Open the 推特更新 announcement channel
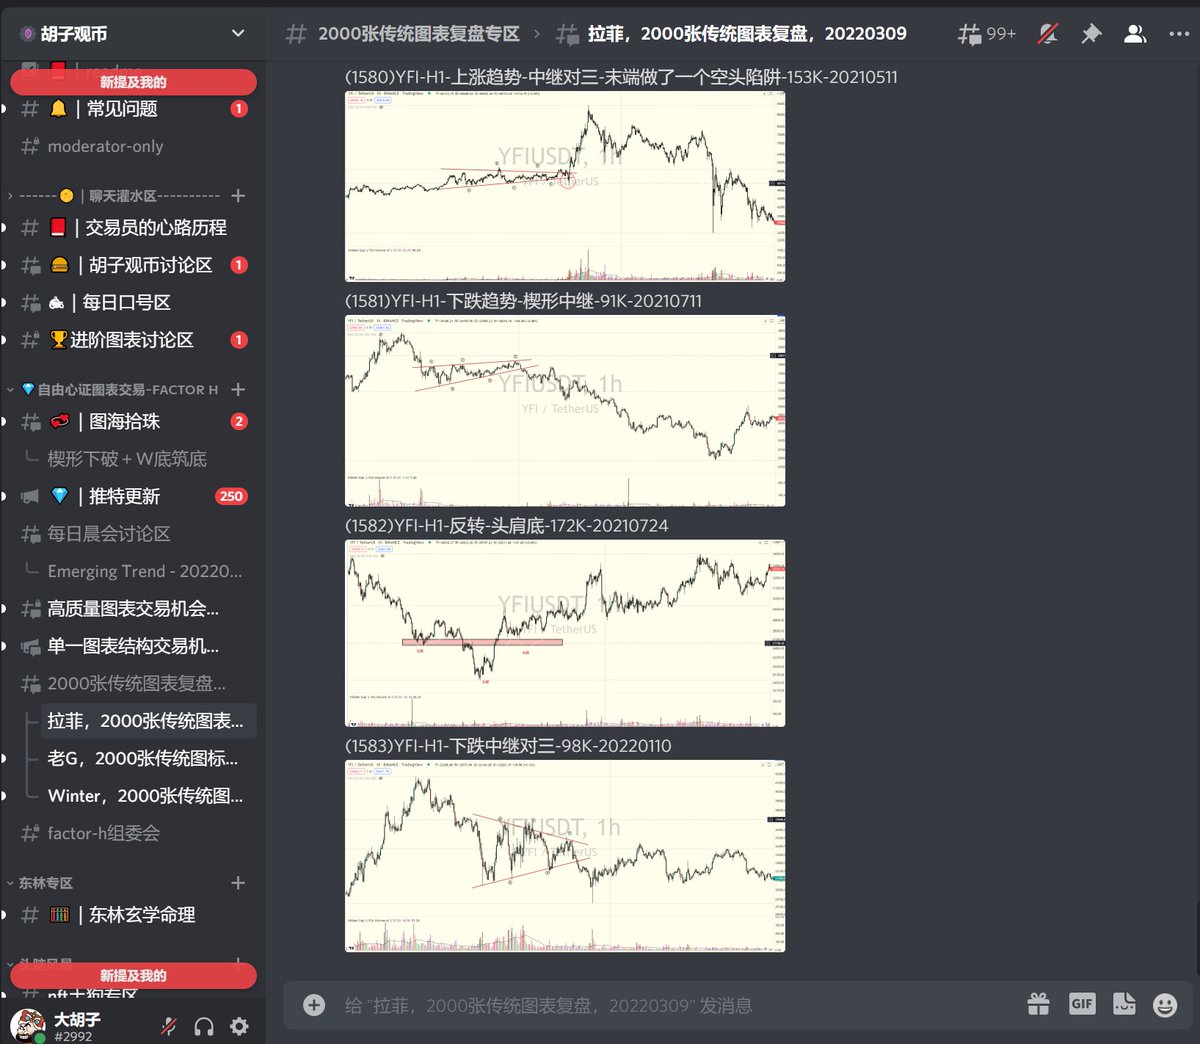The width and height of the screenshot is (1200, 1044). click(133, 496)
